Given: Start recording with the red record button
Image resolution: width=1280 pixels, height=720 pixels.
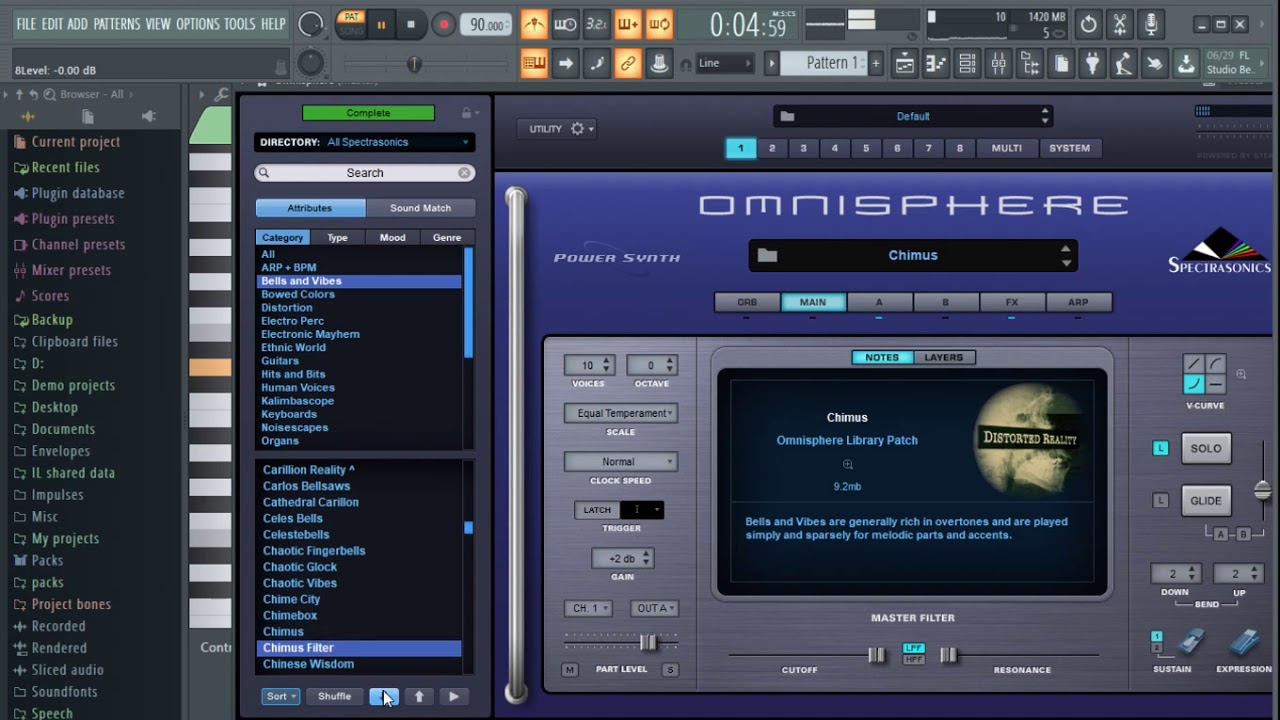Looking at the screenshot, I should 443,25.
